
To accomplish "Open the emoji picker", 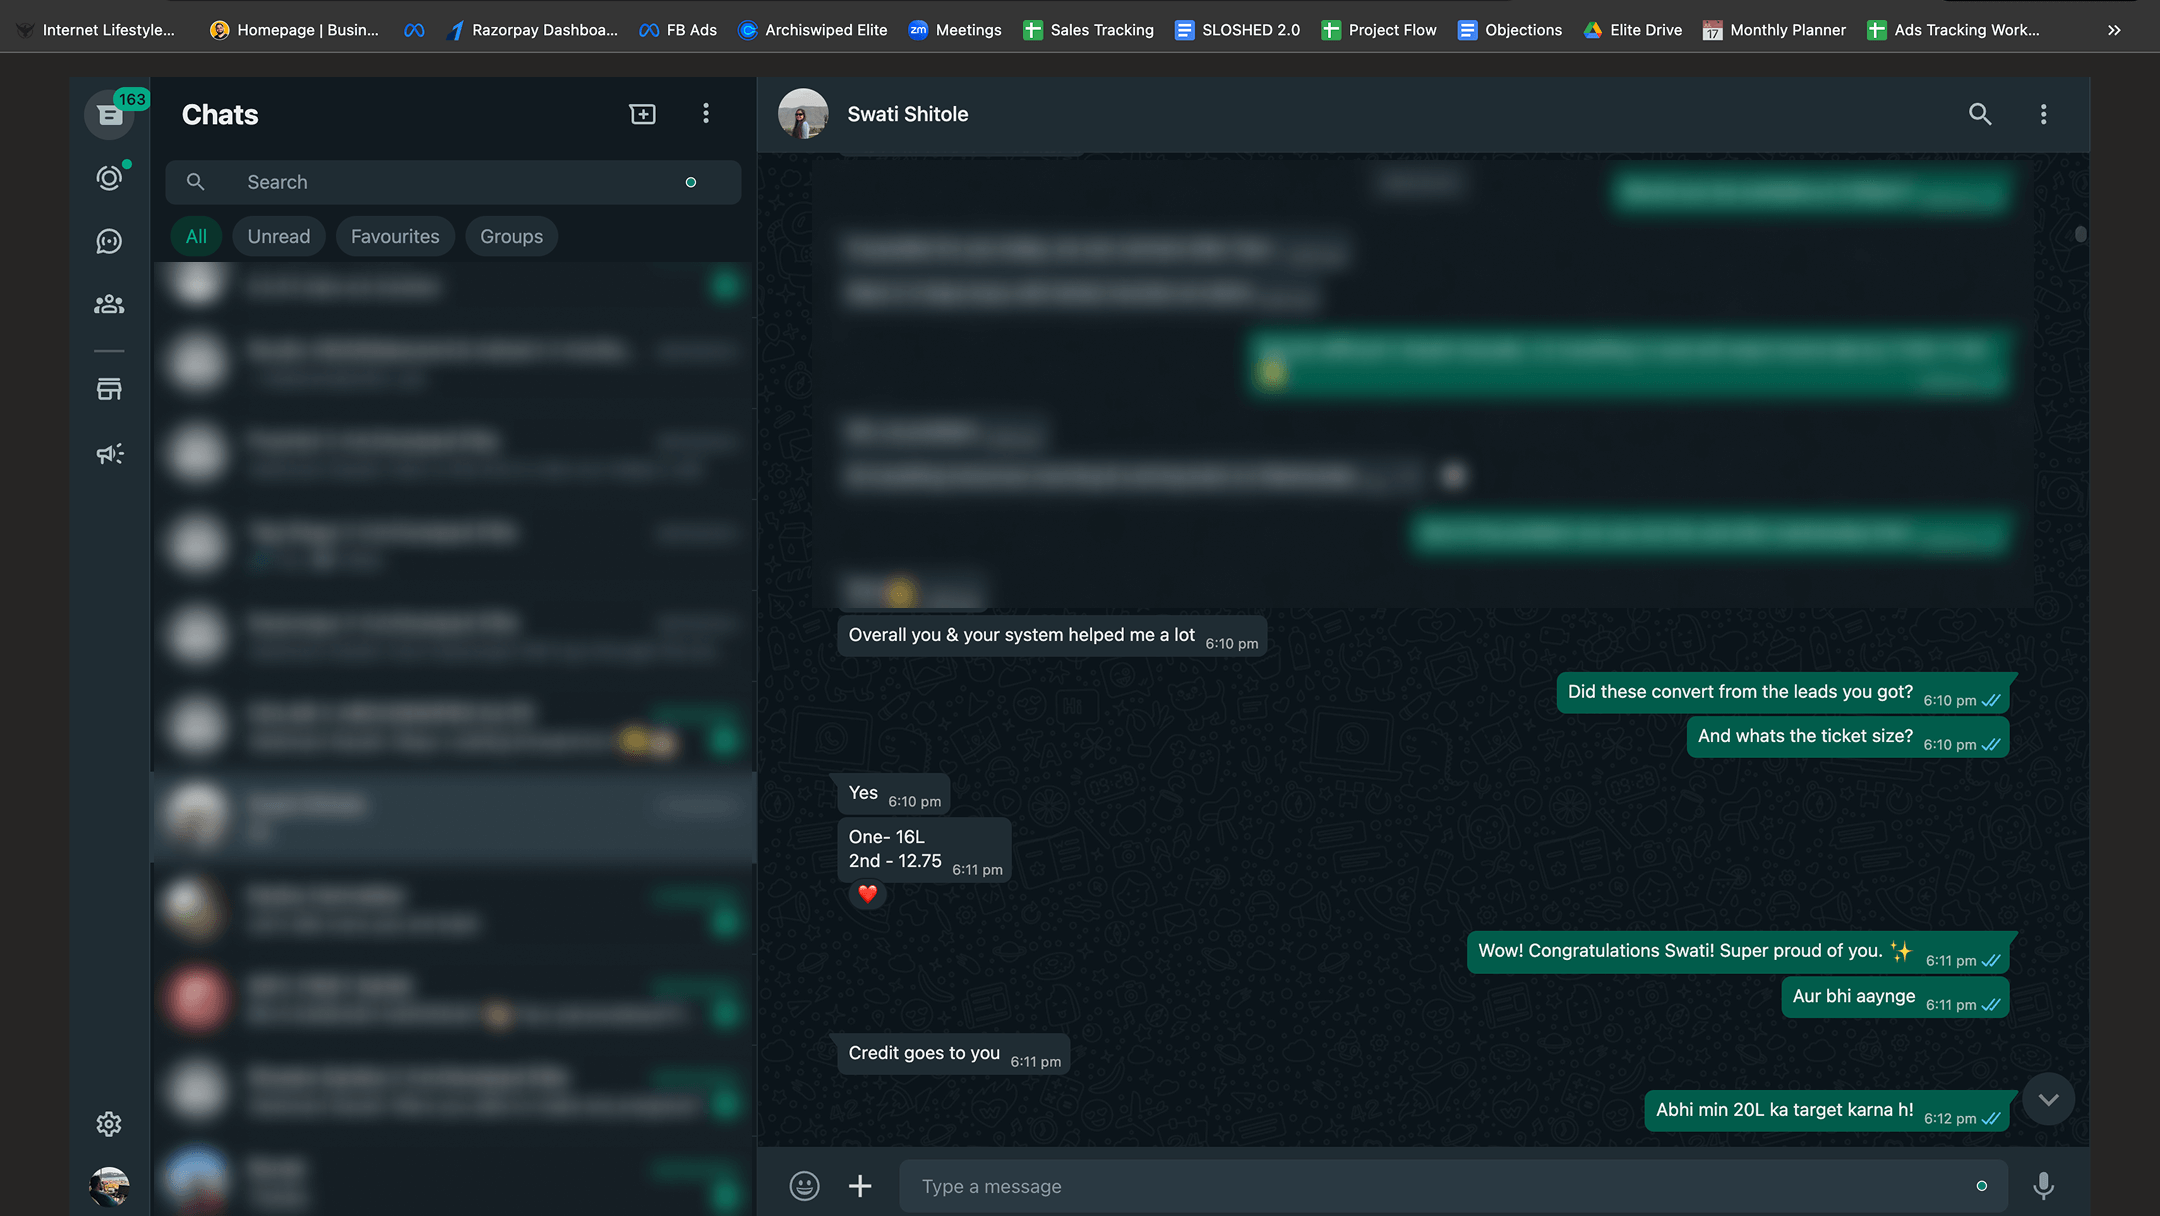I will [804, 1186].
